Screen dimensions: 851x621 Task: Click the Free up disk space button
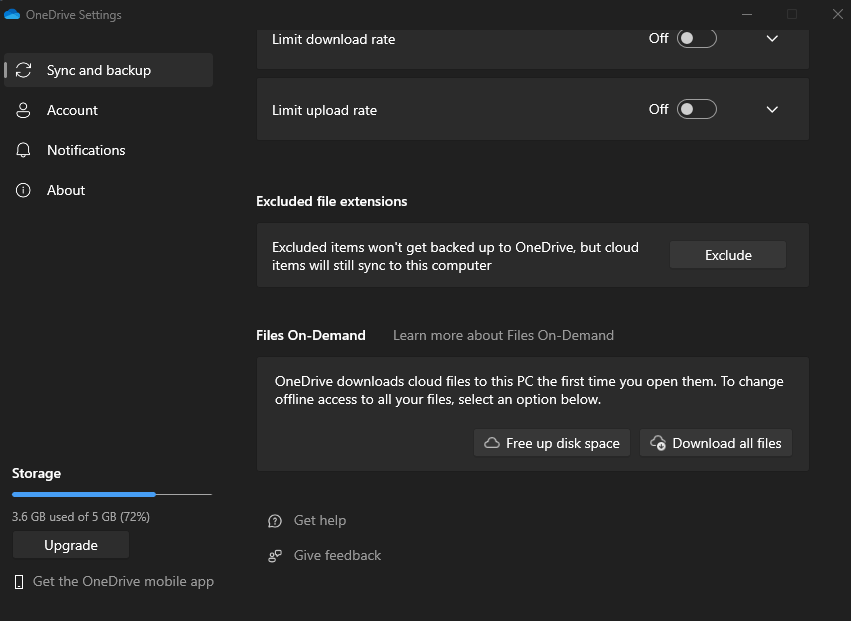click(552, 443)
